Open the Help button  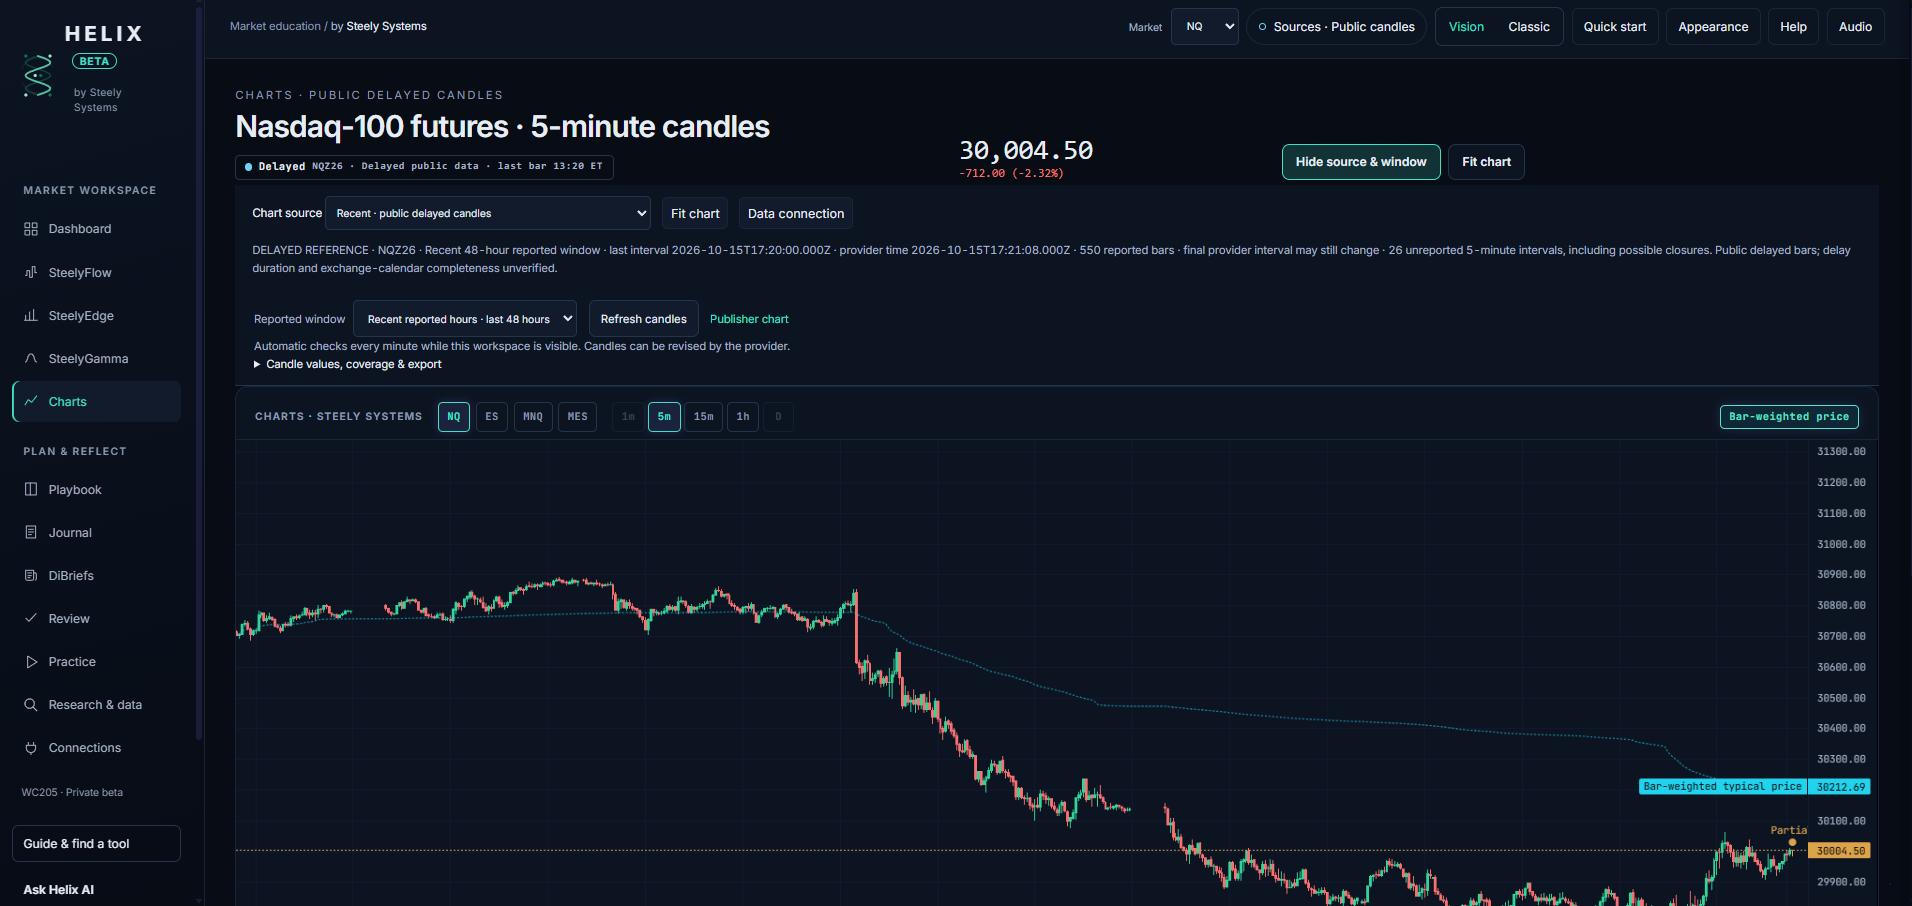pos(1793,27)
